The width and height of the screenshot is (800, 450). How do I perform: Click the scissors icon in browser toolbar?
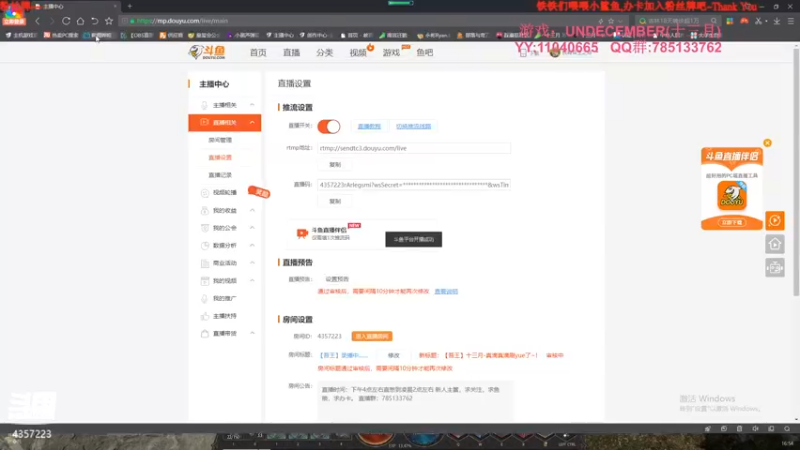759,21
